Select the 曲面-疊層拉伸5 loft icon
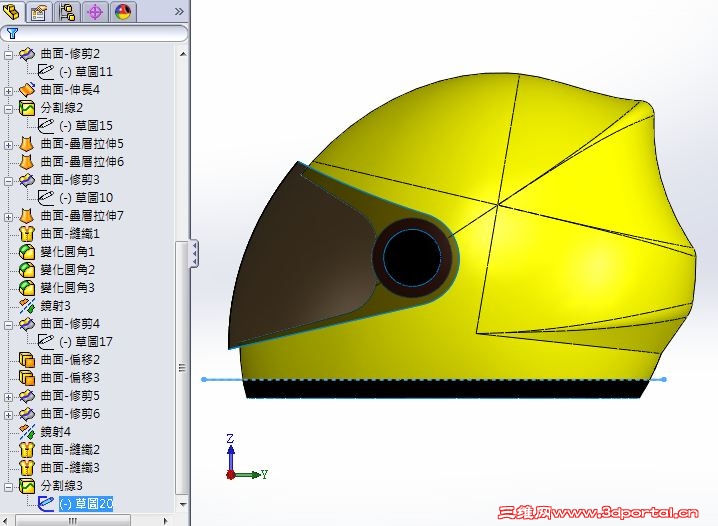The width and height of the screenshot is (718, 526). pos(27,144)
